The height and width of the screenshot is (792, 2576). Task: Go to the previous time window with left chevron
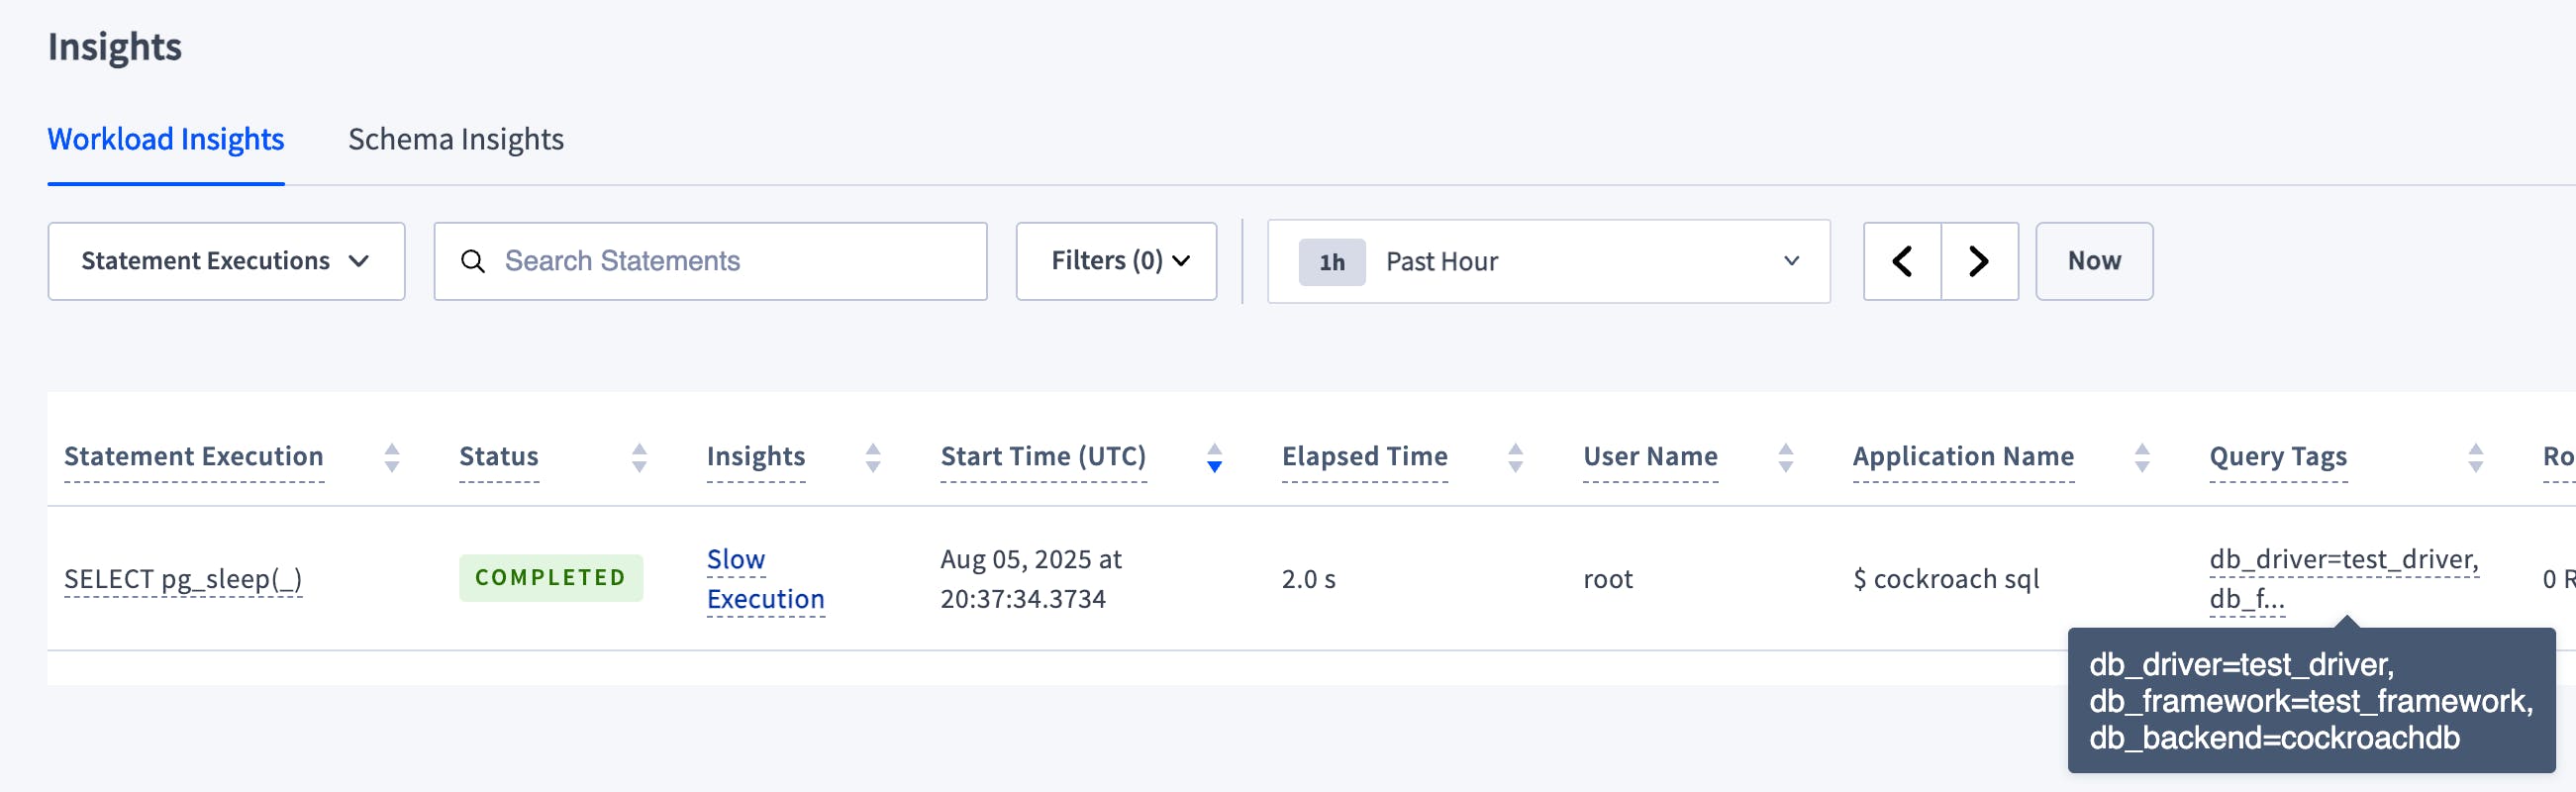[x=1902, y=261]
